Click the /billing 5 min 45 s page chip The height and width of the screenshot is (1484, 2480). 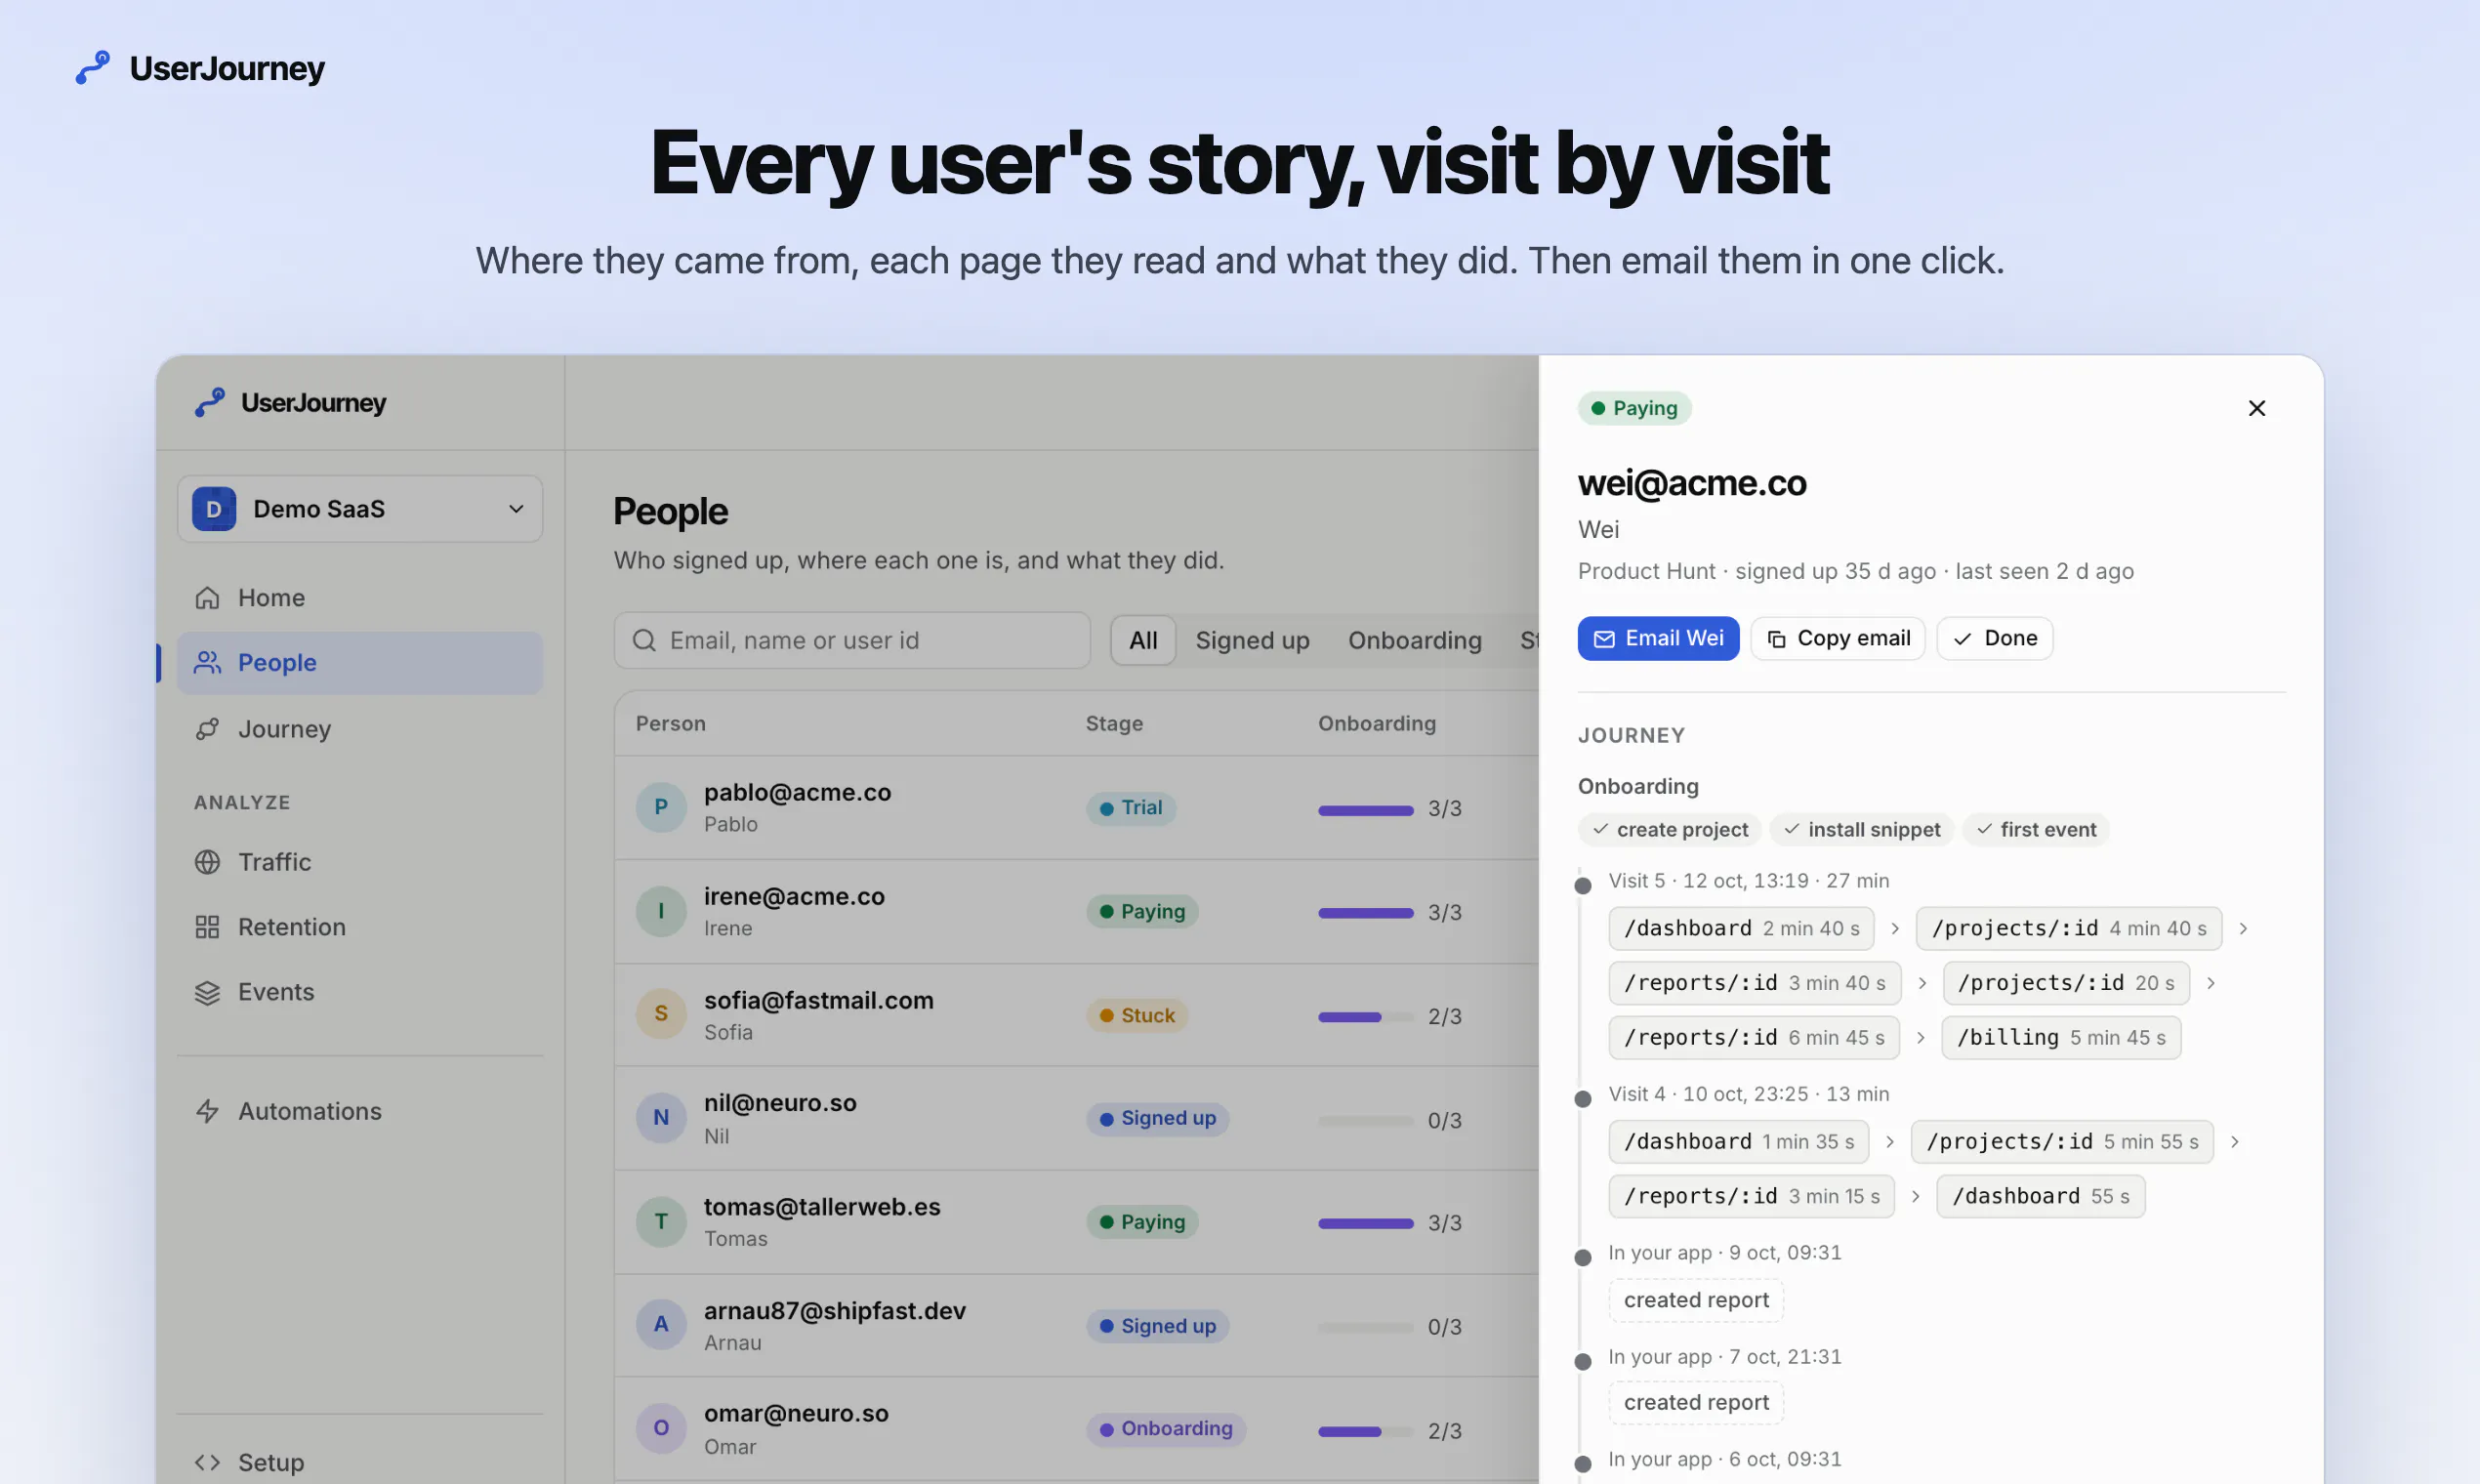coord(2061,1037)
